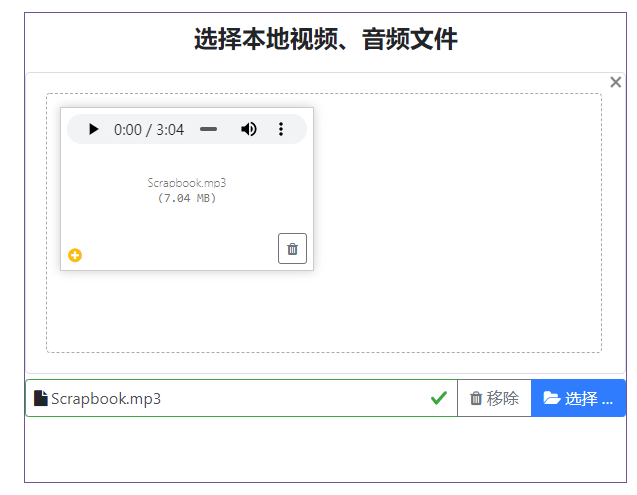The width and height of the screenshot is (637, 495).
Task: Click the file document icon in caption
Action: (40, 398)
